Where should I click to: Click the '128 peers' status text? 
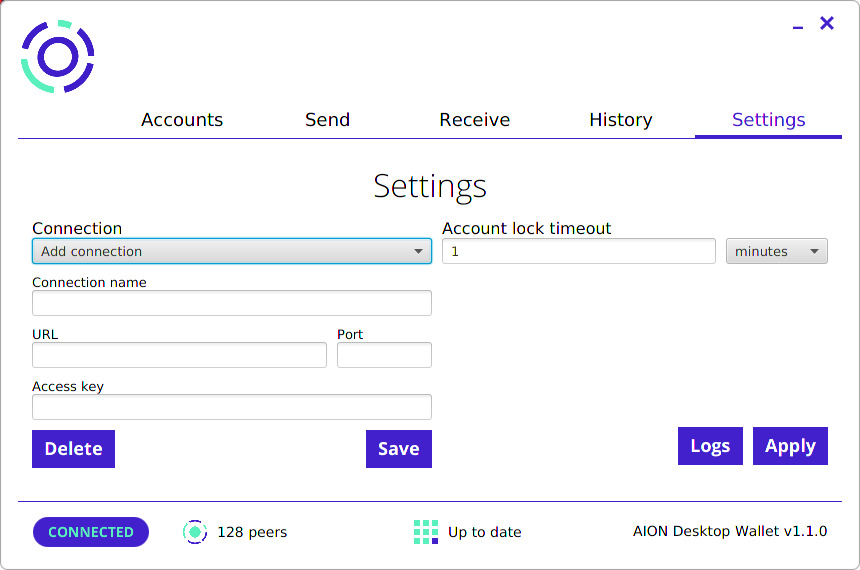pyautogui.click(x=252, y=532)
